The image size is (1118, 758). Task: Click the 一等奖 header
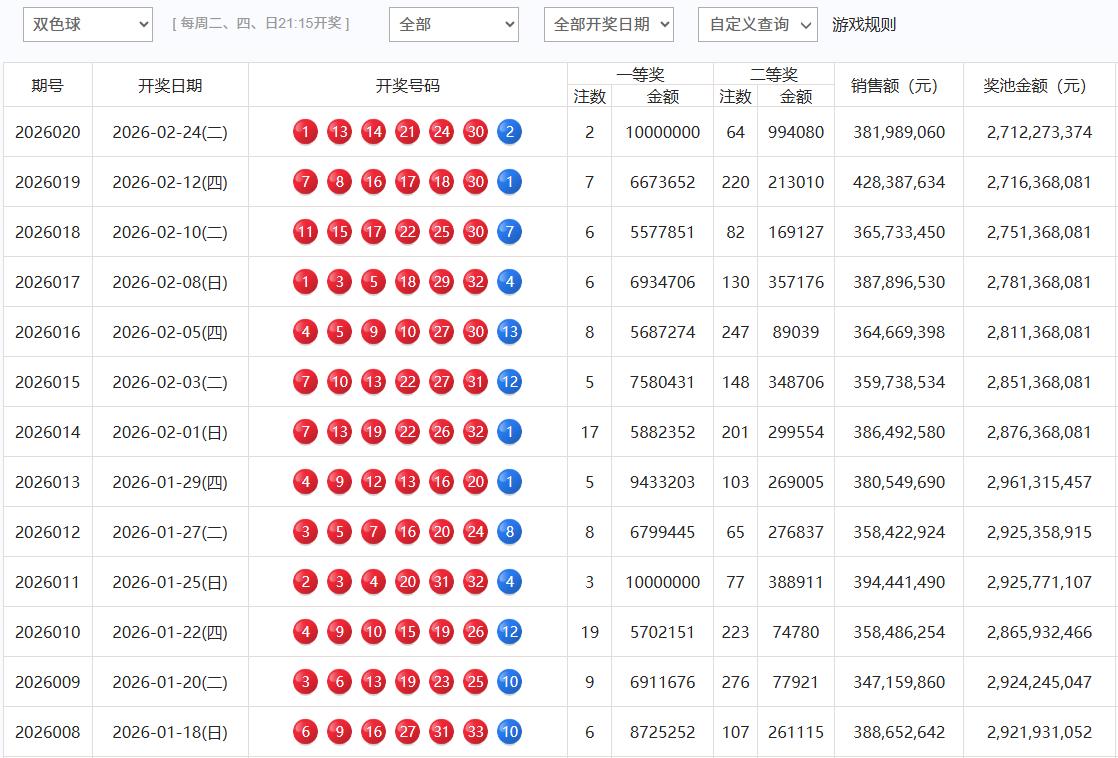640,74
